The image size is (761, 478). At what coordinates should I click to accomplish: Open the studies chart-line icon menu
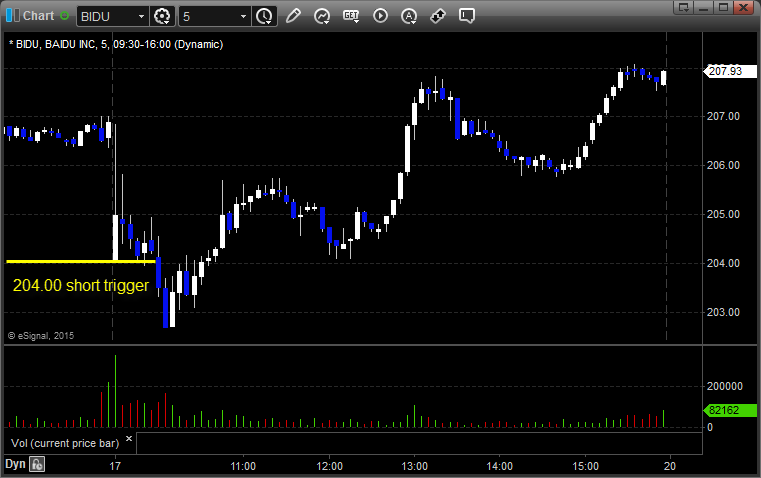click(322, 16)
